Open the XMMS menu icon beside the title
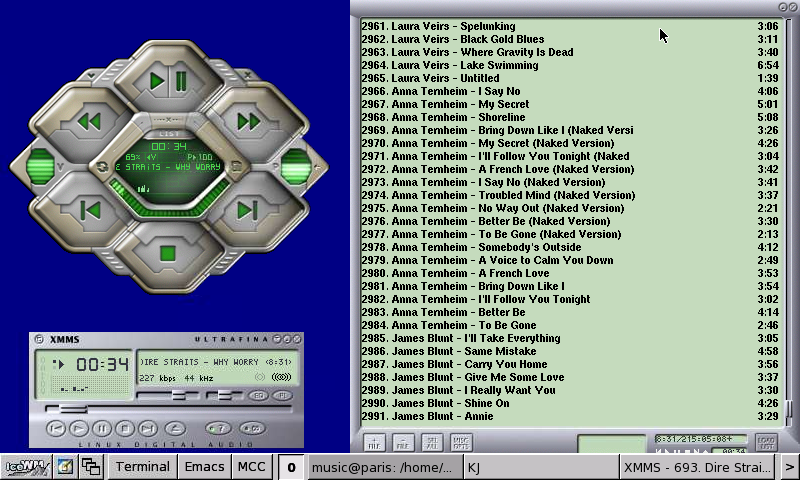Viewport: 800px width, 480px height. tap(39, 339)
